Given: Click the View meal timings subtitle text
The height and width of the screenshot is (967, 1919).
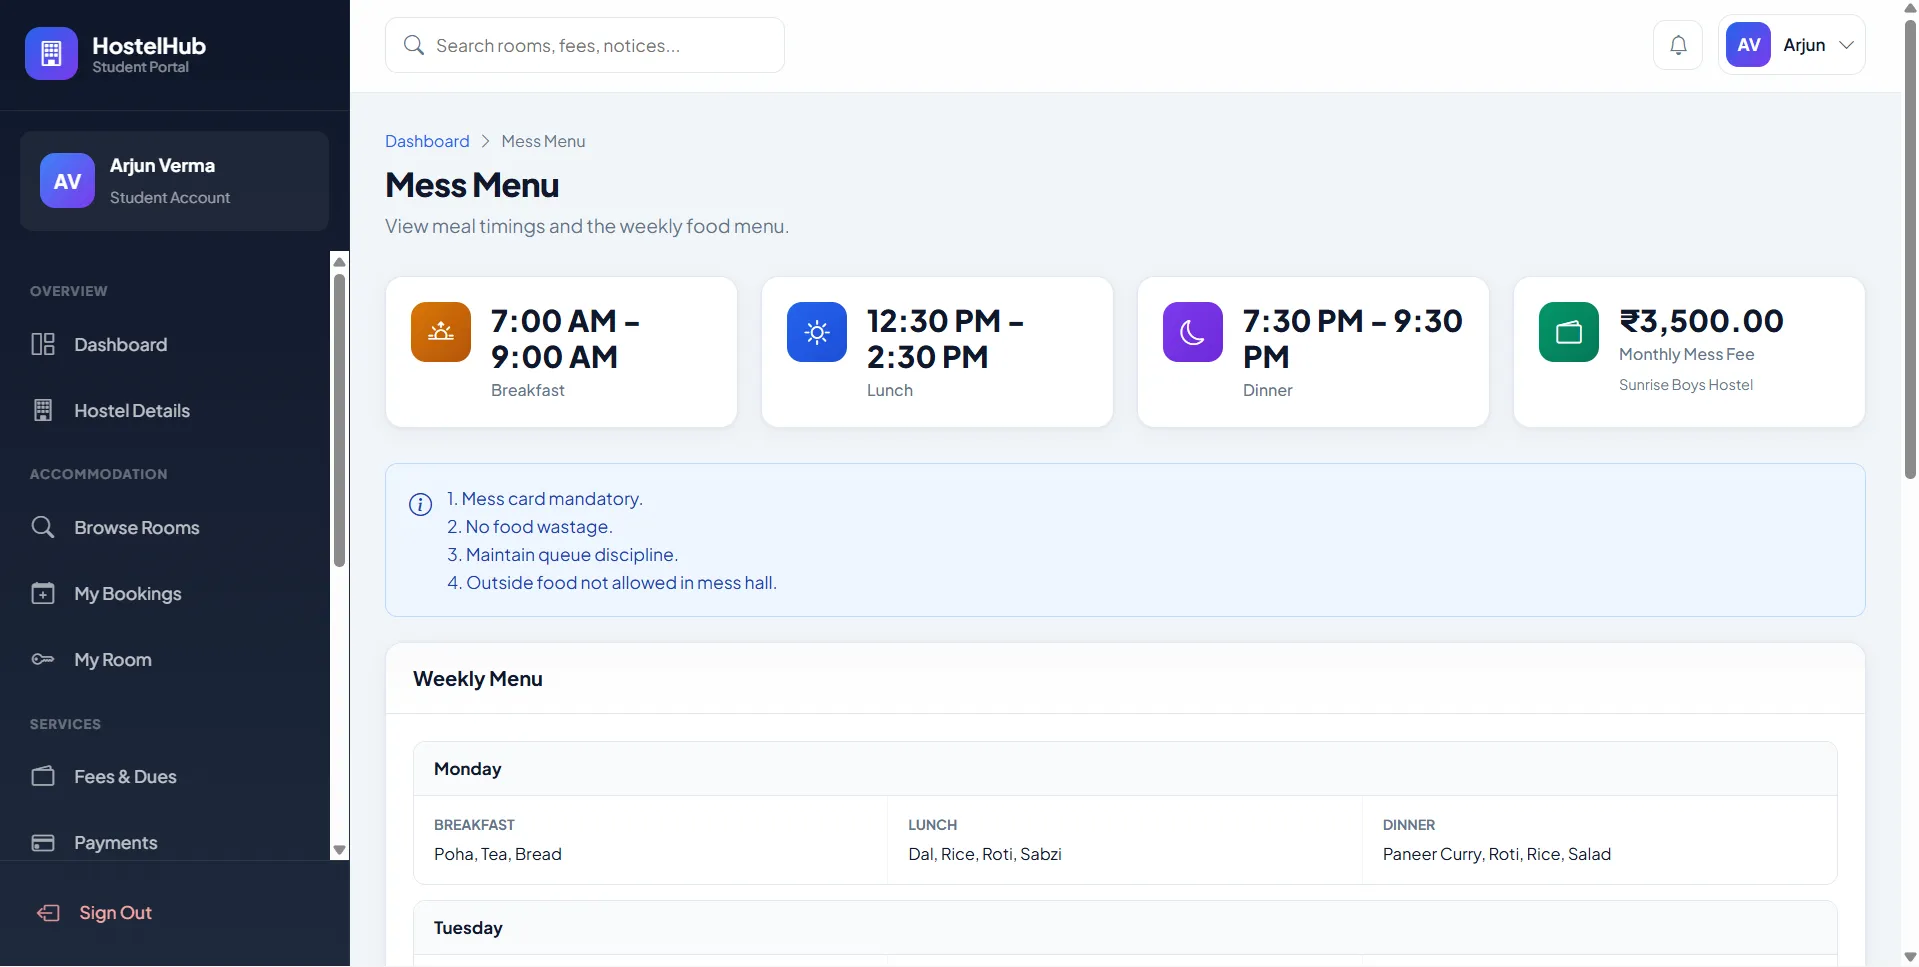Looking at the screenshot, I should 587,226.
